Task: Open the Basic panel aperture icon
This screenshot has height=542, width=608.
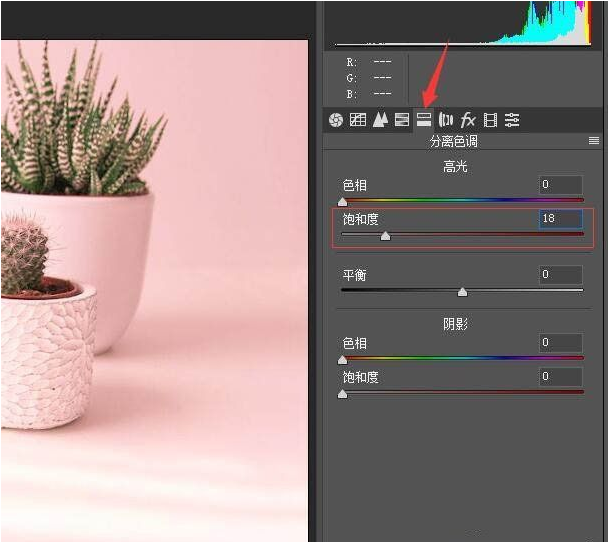Action: click(x=336, y=120)
